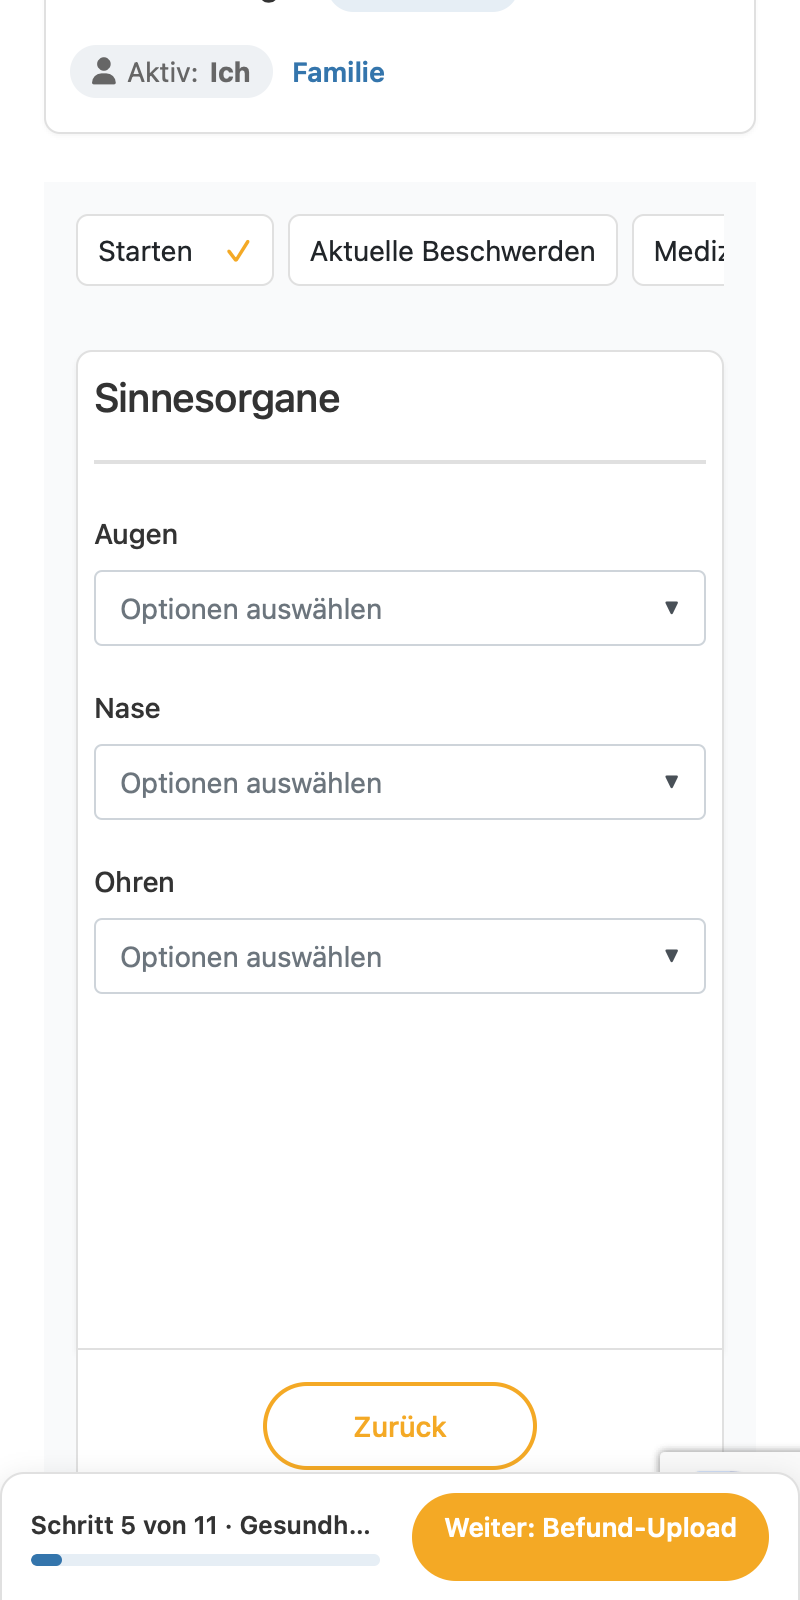Viewport: 800px width, 1600px height.
Task: Select the partially visible Mediz tab
Action: (679, 250)
